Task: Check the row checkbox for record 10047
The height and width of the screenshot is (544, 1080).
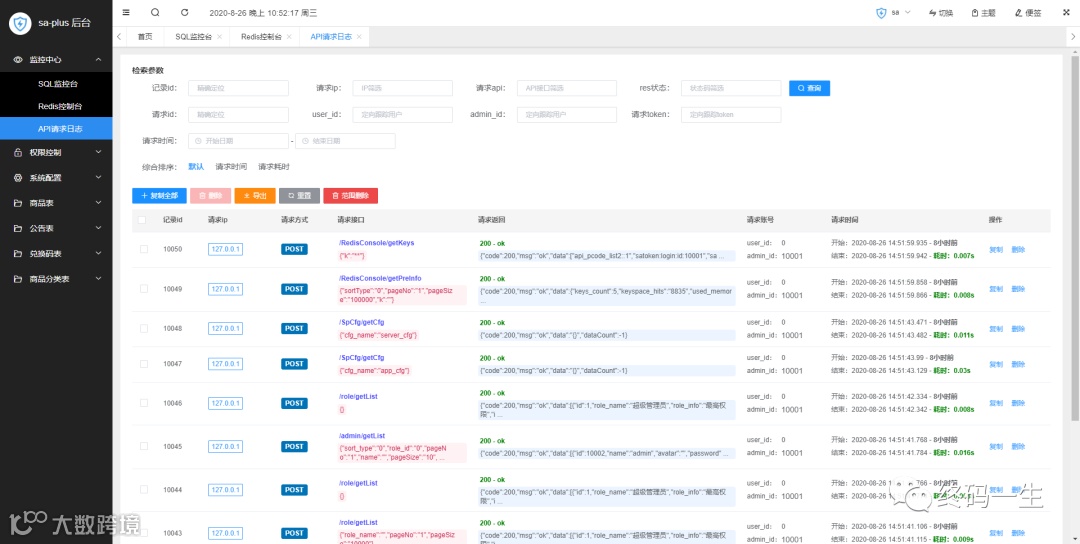Action: 144,364
